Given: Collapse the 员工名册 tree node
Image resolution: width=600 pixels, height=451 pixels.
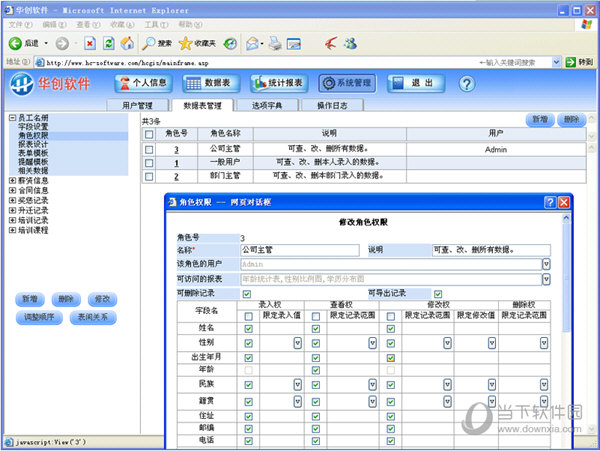Looking at the screenshot, I should pos(13,118).
